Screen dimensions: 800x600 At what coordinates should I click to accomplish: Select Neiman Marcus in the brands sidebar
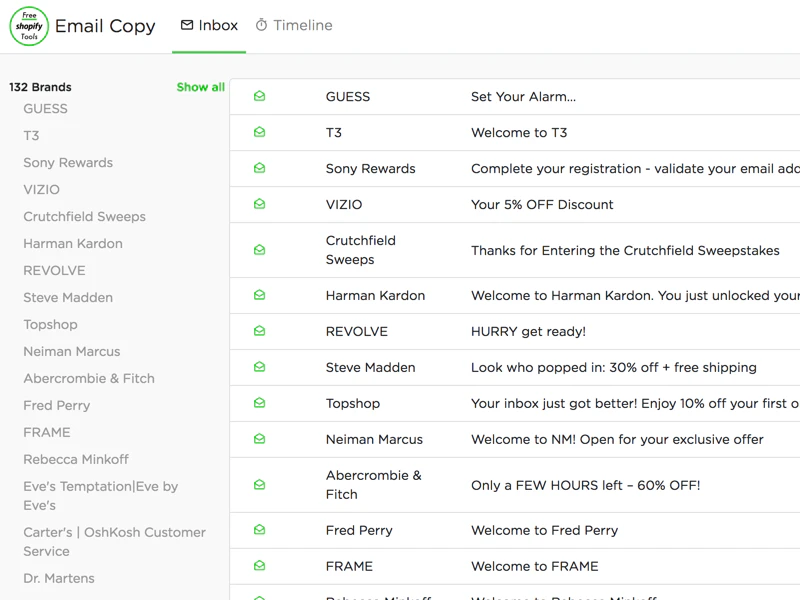click(71, 352)
